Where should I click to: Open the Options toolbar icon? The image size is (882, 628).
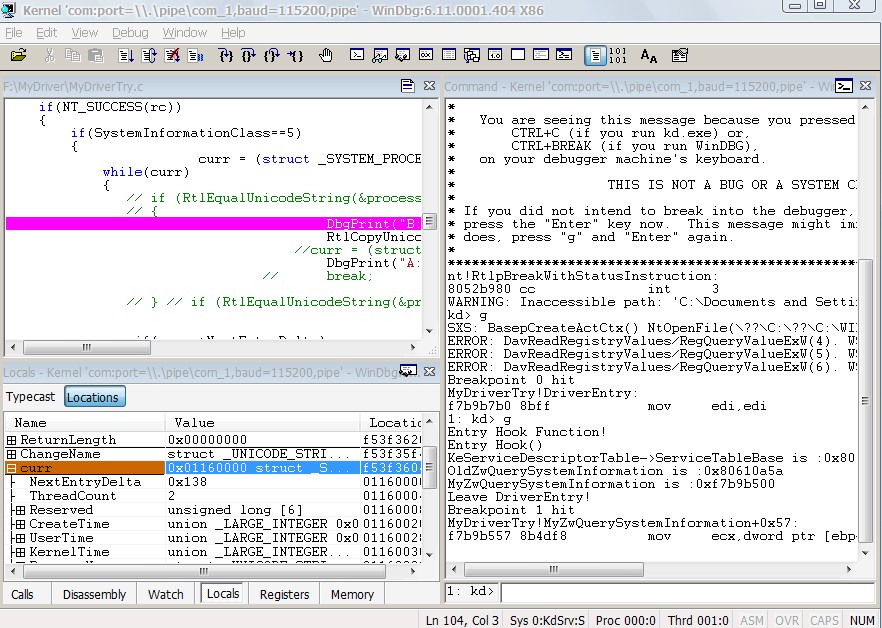point(680,55)
